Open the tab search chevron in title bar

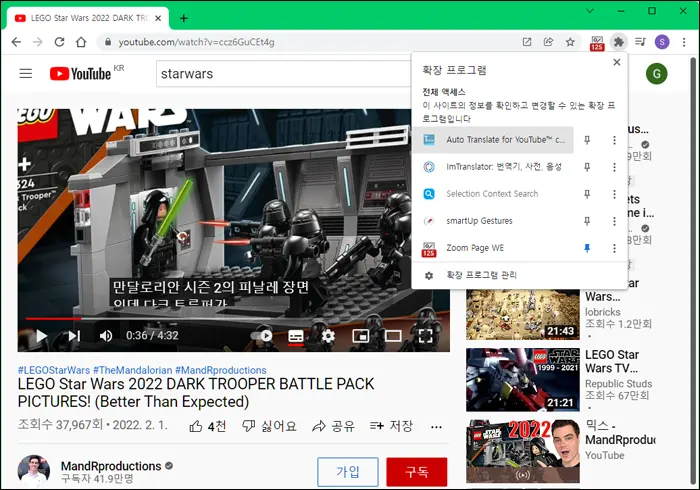pos(590,11)
